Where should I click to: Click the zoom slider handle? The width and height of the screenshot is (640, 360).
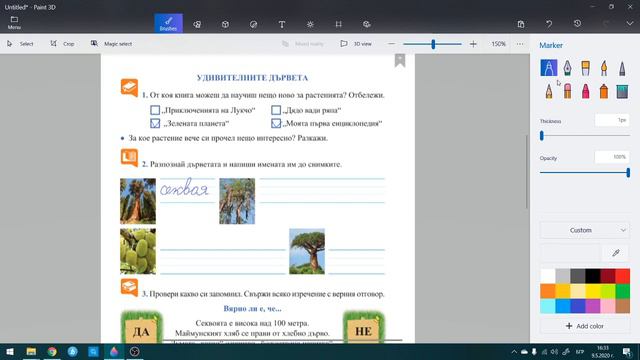(x=433, y=44)
